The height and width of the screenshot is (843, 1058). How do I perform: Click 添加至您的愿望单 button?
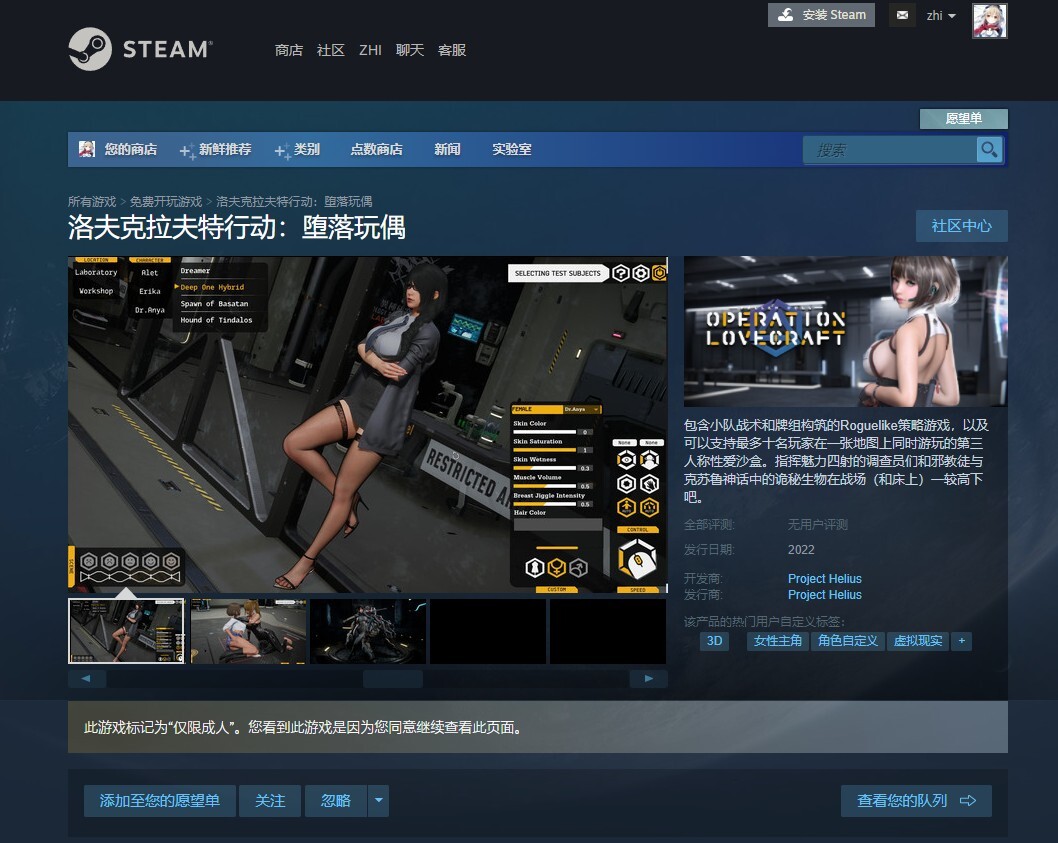(x=160, y=801)
